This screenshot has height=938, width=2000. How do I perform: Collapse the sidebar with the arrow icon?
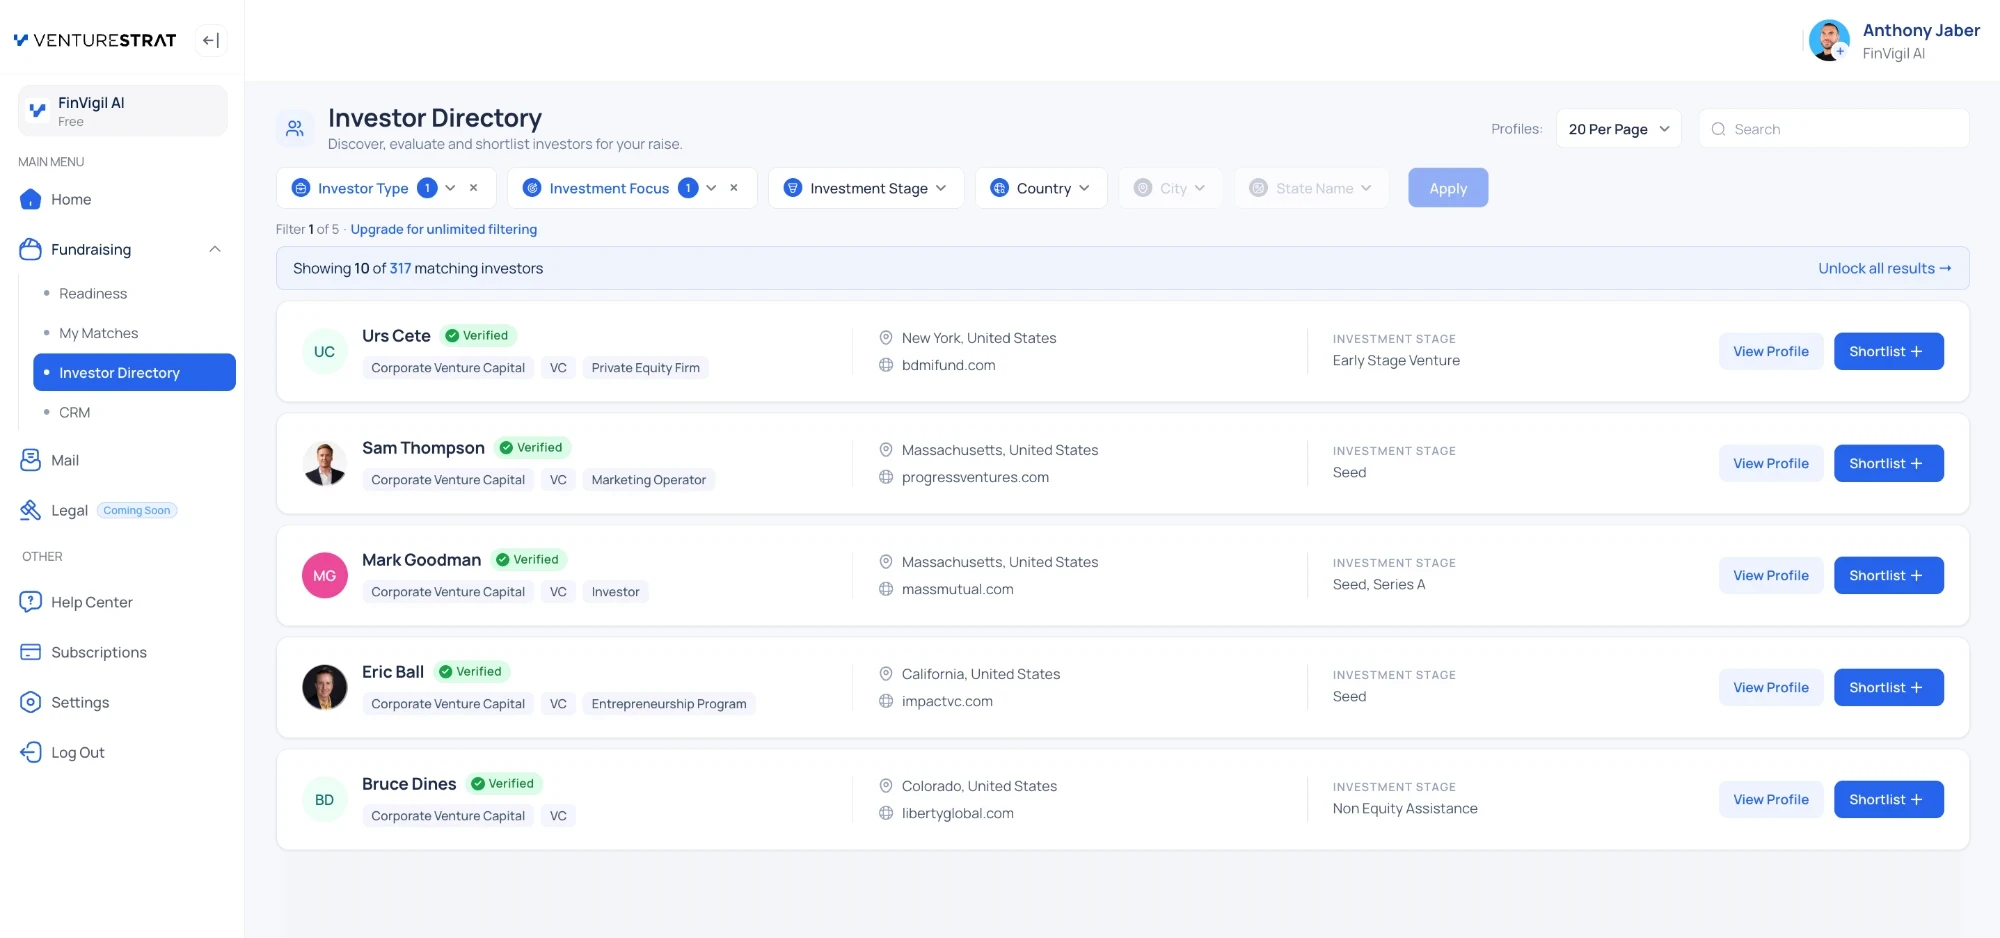coord(211,40)
